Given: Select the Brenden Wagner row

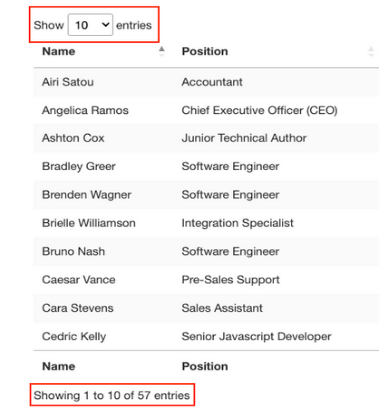Looking at the screenshot, I should pos(206,195).
